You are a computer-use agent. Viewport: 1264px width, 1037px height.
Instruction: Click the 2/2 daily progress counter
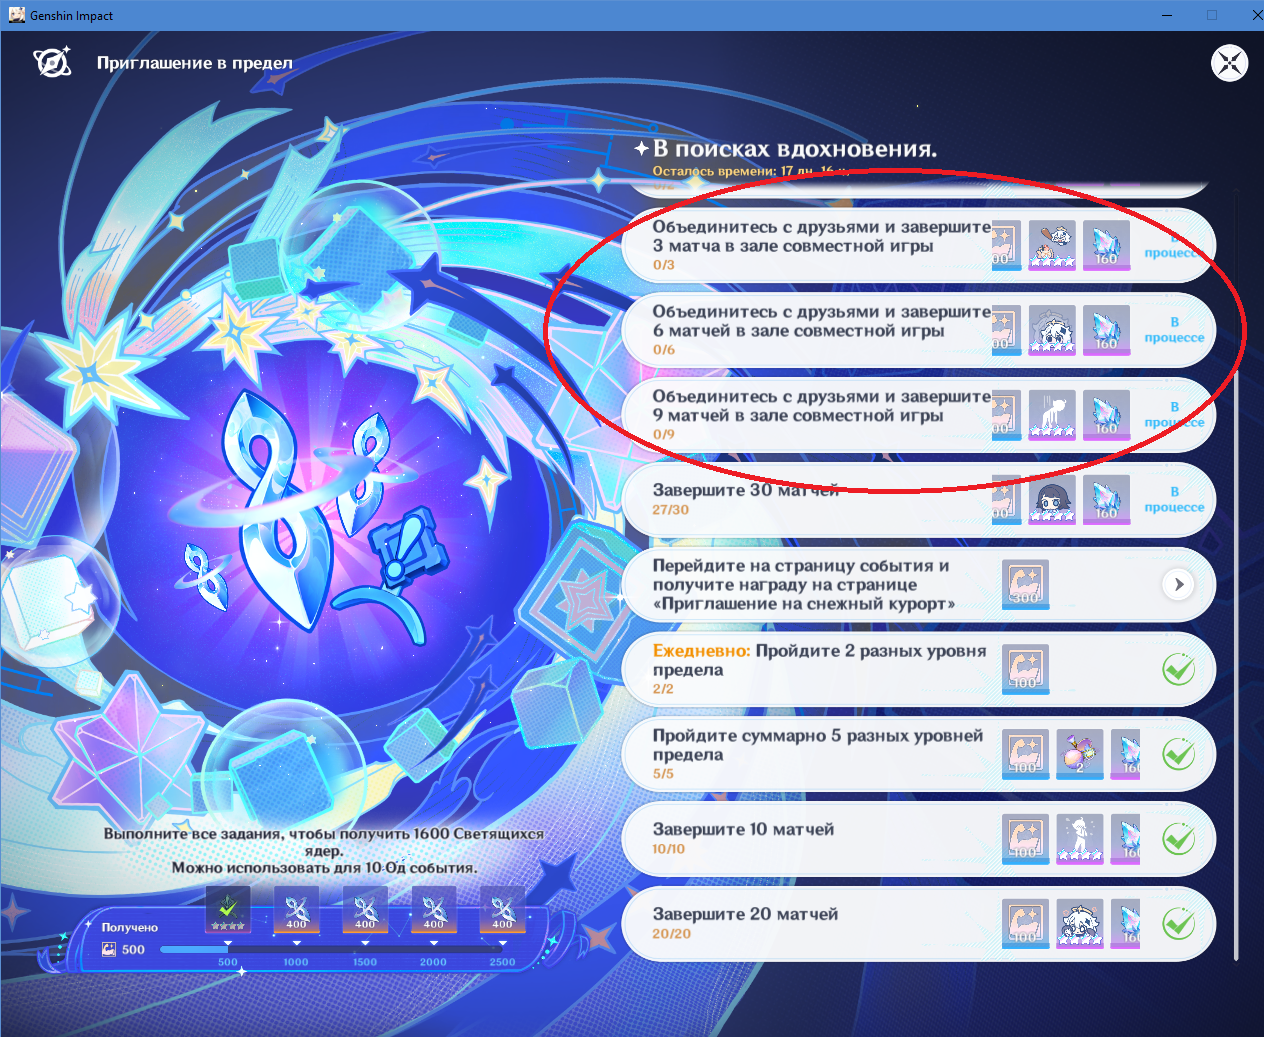[x=663, y=689]
